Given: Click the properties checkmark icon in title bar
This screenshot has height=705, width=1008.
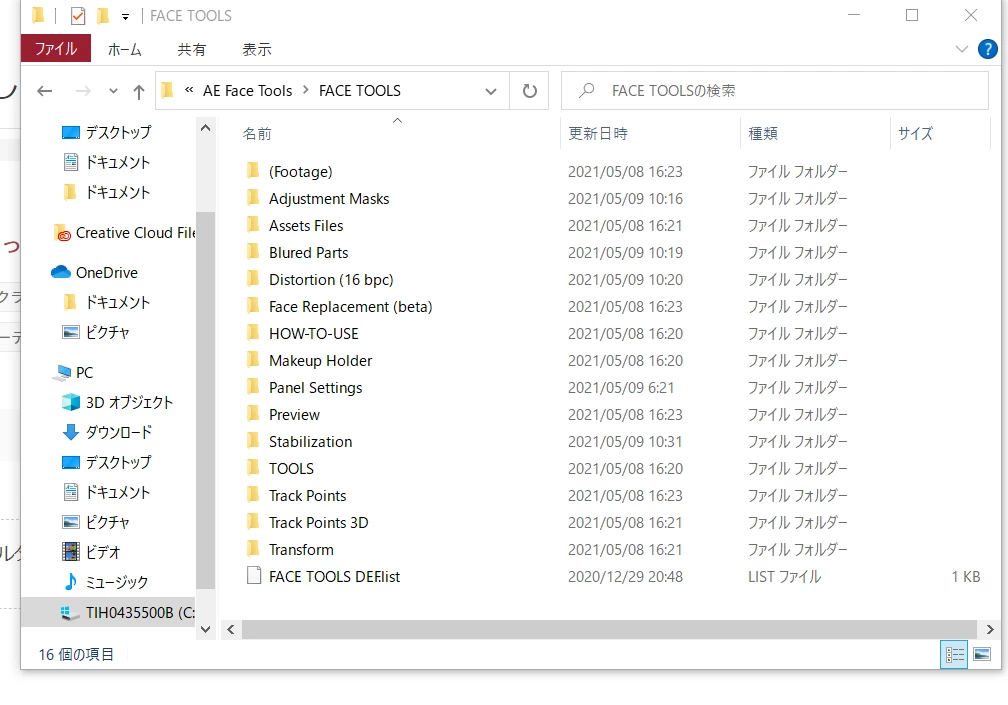Looking at the screenshot, I should pos(78,15).
